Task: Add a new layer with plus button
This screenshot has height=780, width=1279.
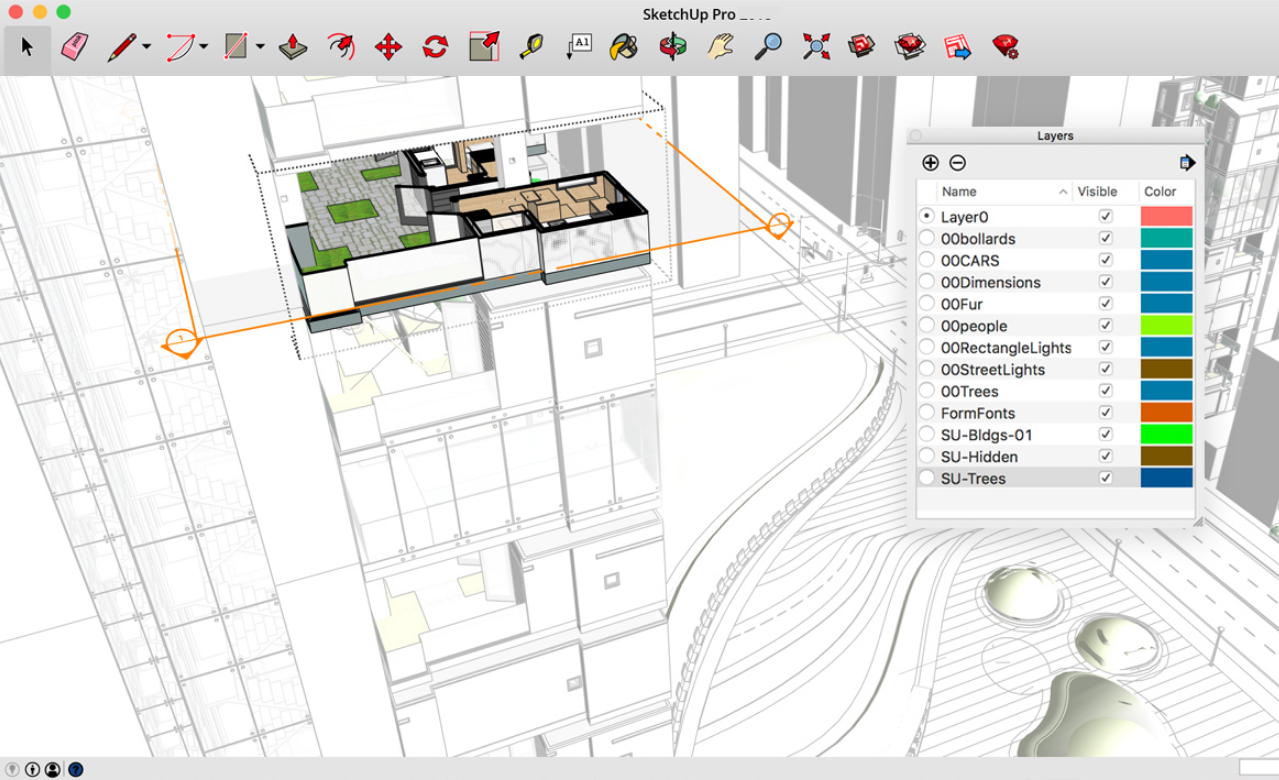Action: tap(930, 163)
